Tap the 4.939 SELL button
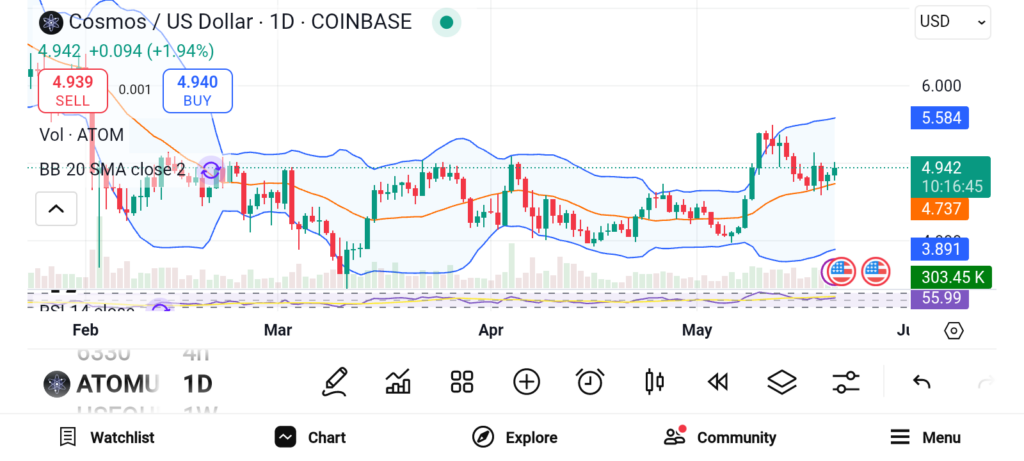 click(72, 91)
